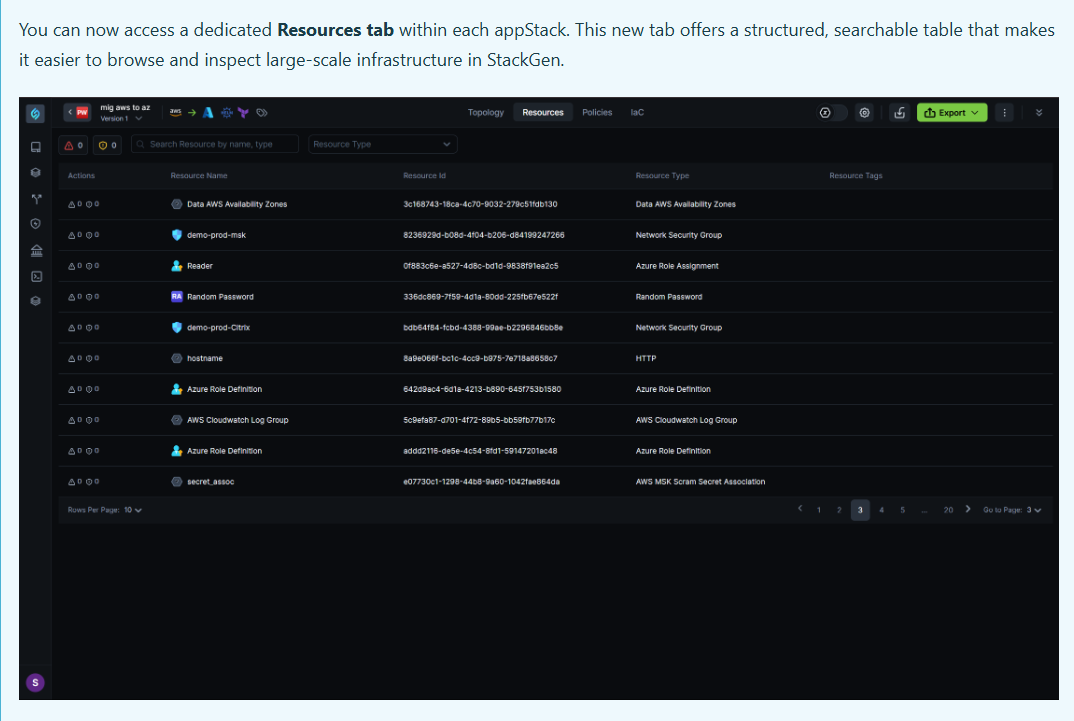Go to page 2

tap(839, 510)
